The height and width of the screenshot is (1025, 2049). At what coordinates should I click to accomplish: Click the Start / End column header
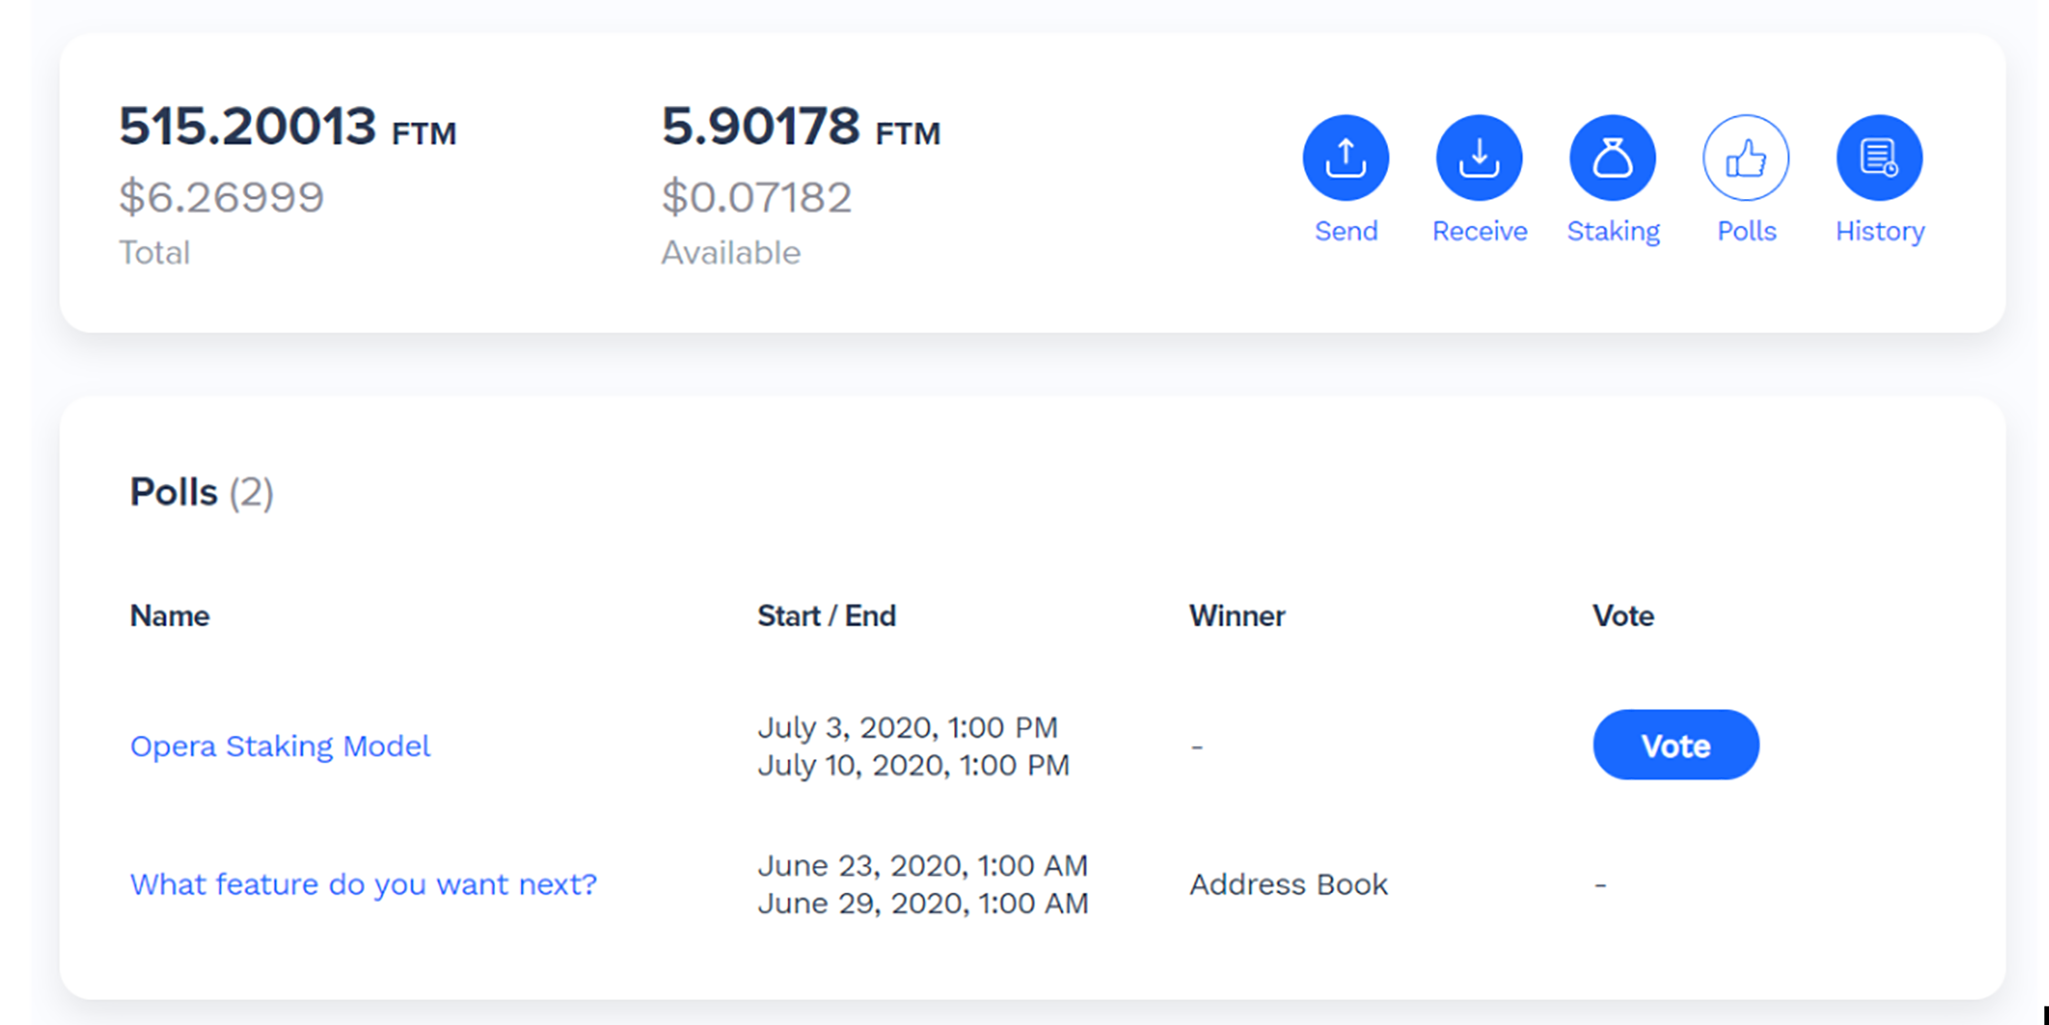pos(826,616)
